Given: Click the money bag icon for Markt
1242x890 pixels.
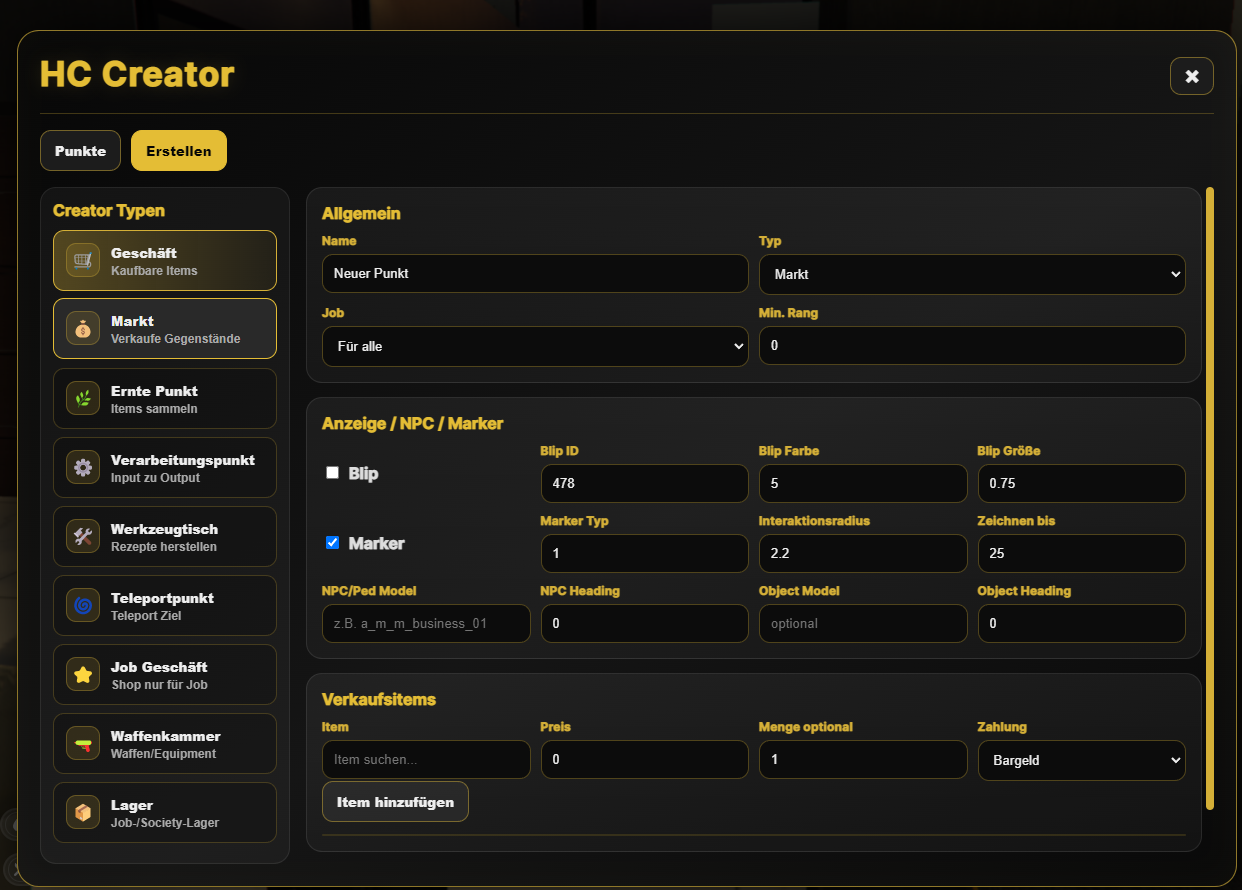Looking at the screenshot, I should [83, 328].
